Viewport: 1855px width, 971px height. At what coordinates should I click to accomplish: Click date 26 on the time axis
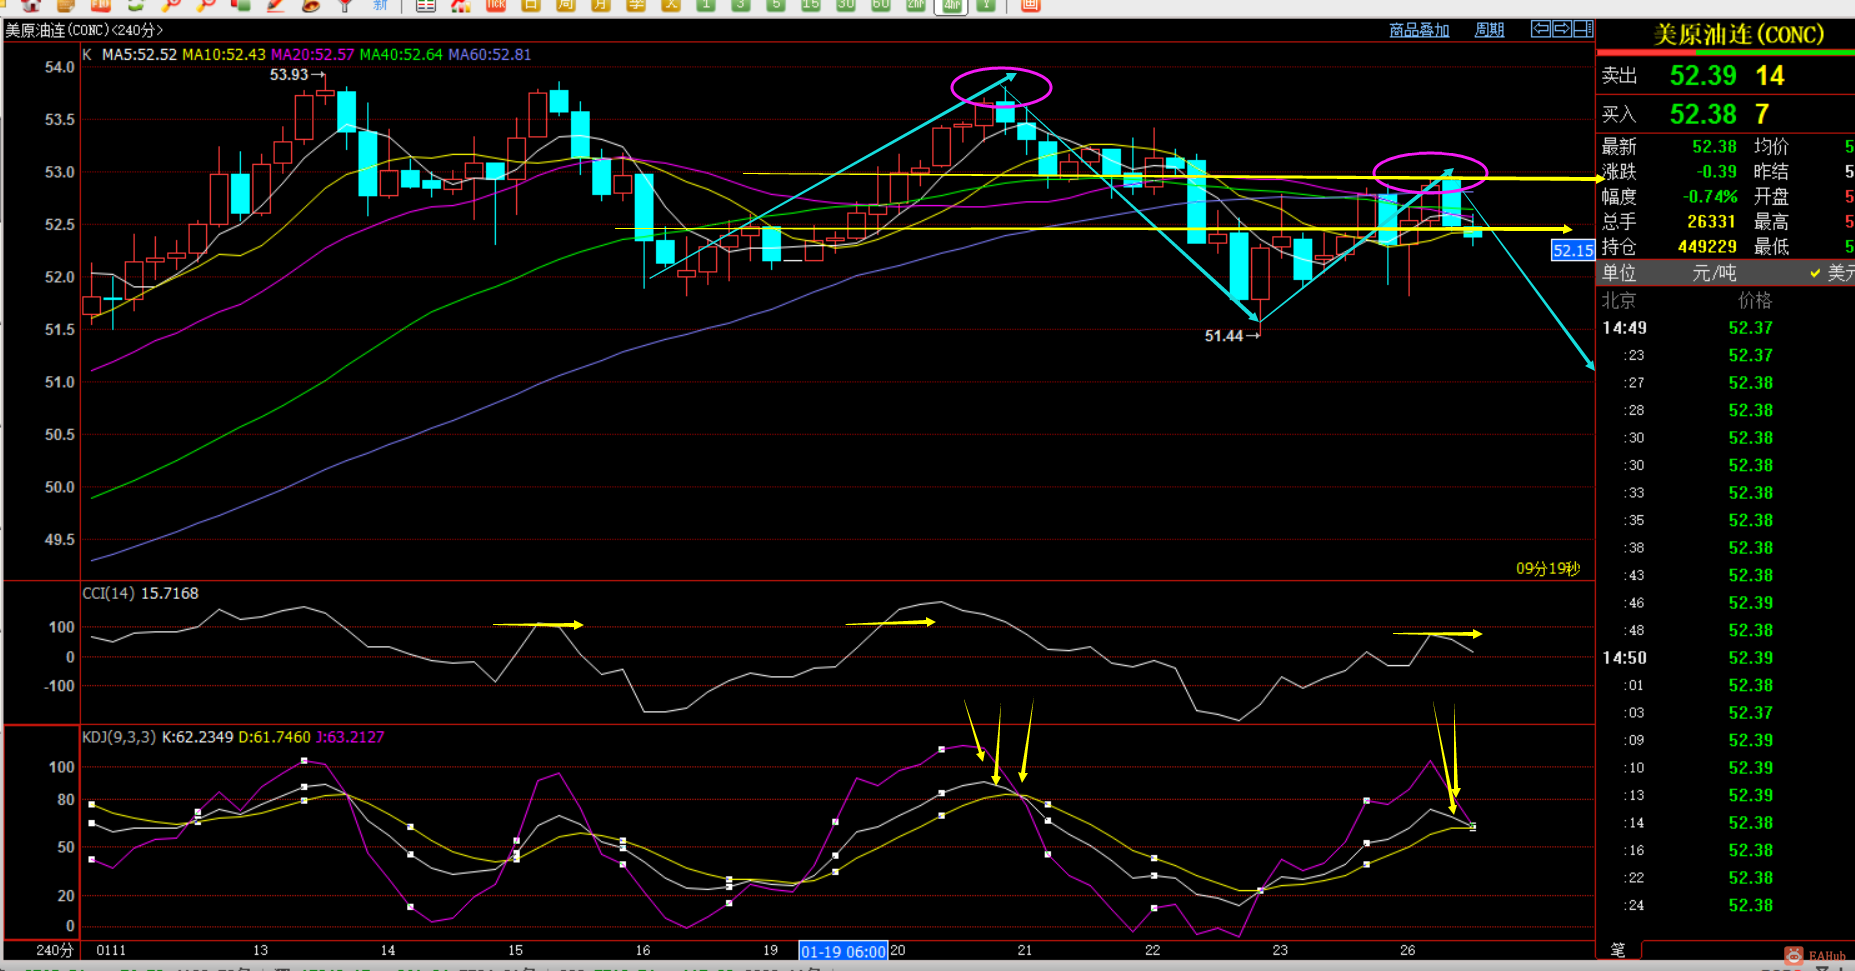(x=1408, y=950)
